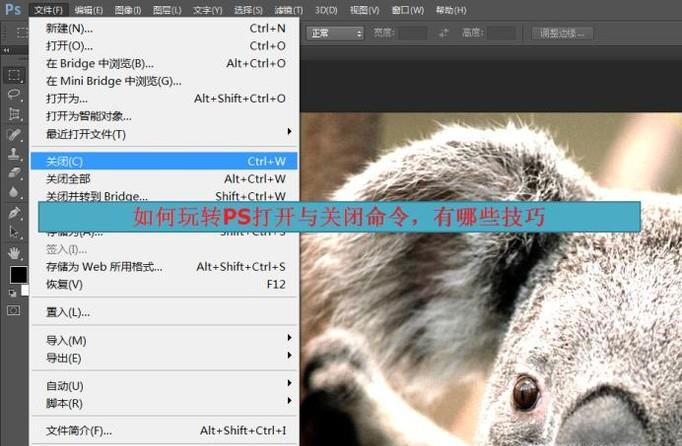The image size is (682, 446).
Task: Open the 正常 style dropdown
Action: [335, 33]
